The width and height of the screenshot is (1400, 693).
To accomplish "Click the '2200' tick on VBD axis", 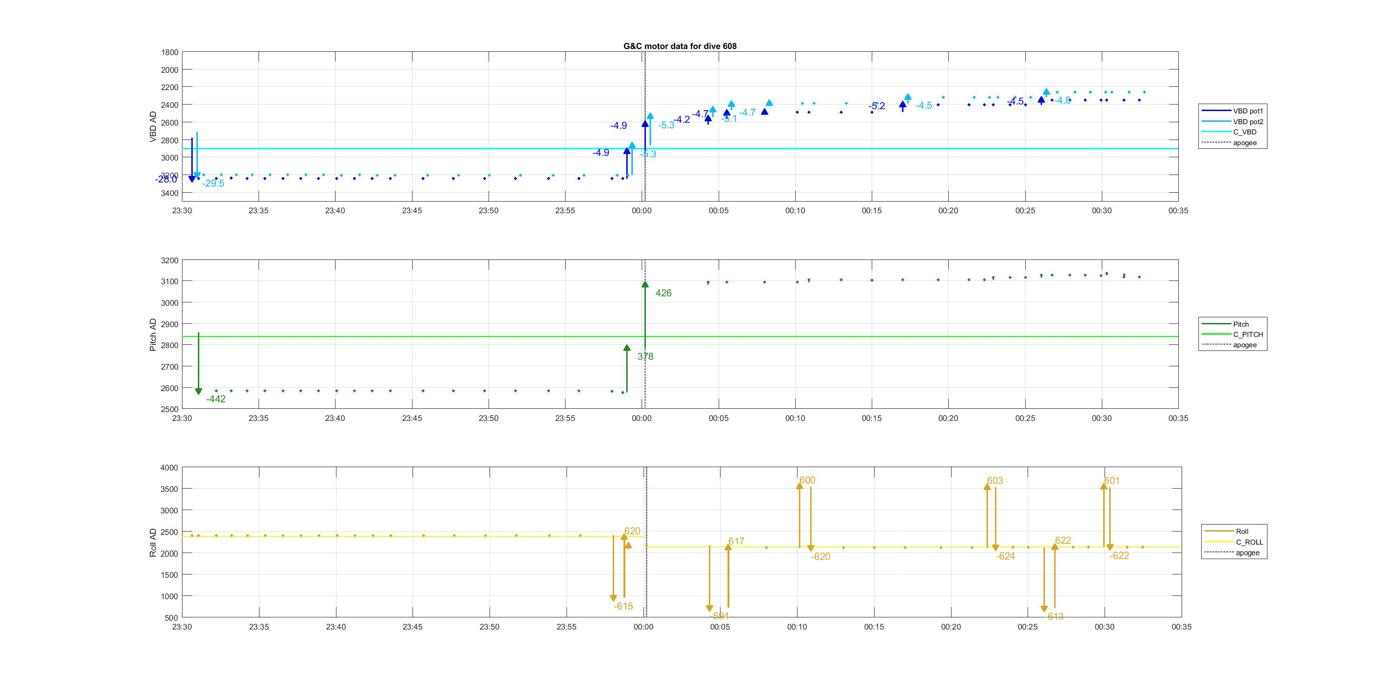I will pos(170,88).
